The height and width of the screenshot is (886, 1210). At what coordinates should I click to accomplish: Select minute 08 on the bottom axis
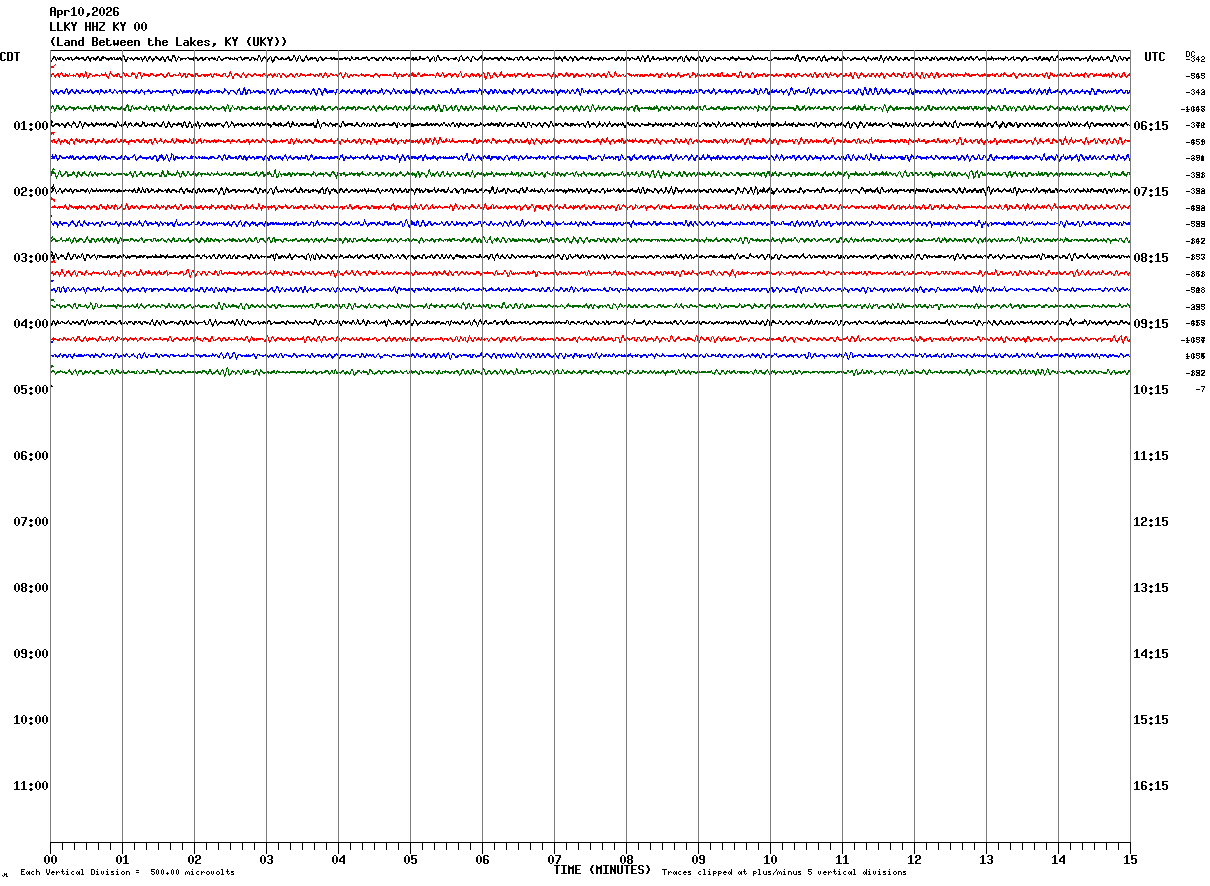[626, 860]
